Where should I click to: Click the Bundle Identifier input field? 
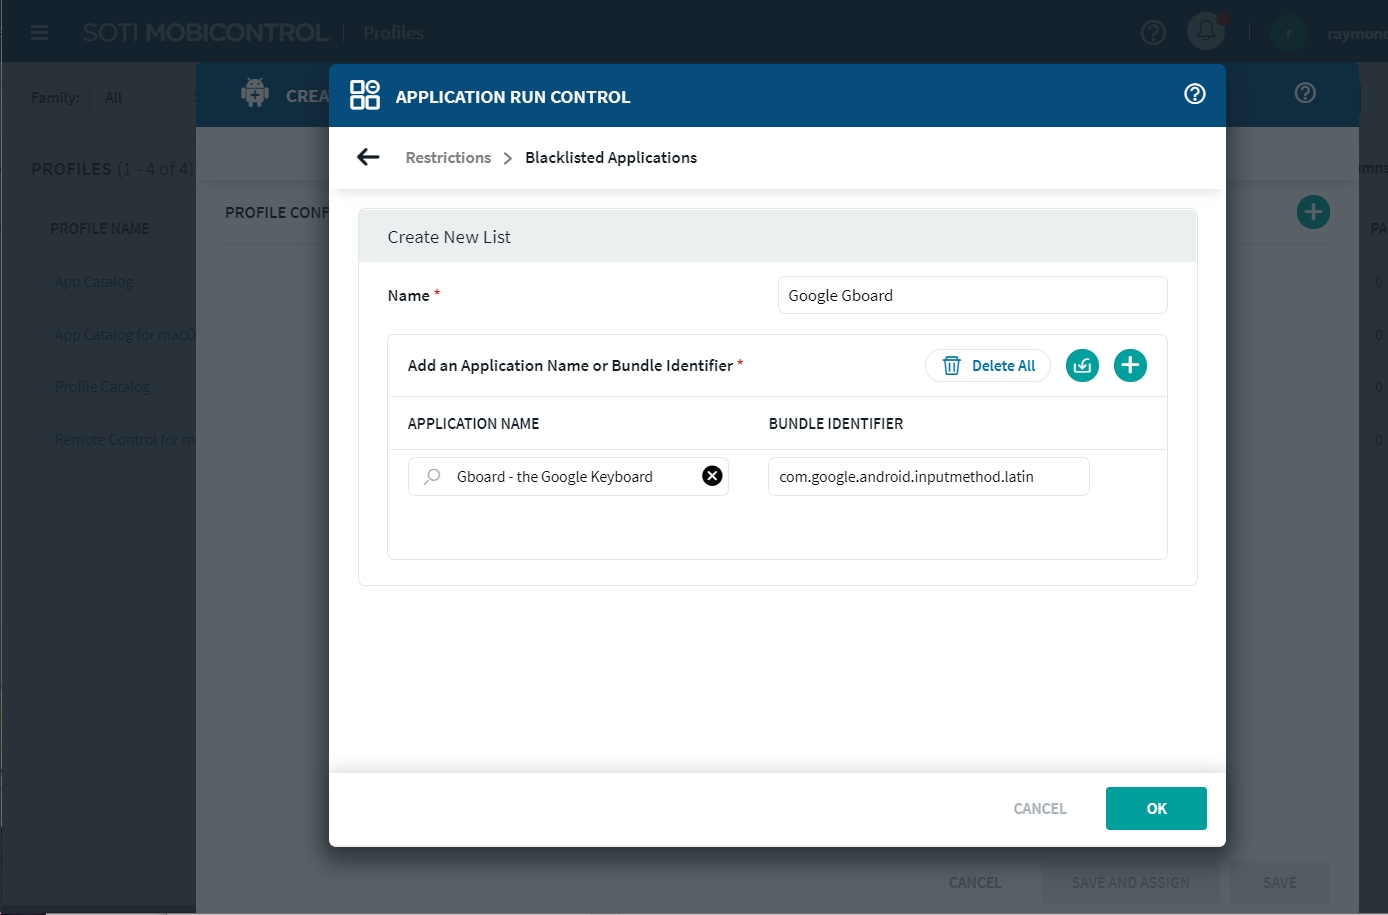927,477
